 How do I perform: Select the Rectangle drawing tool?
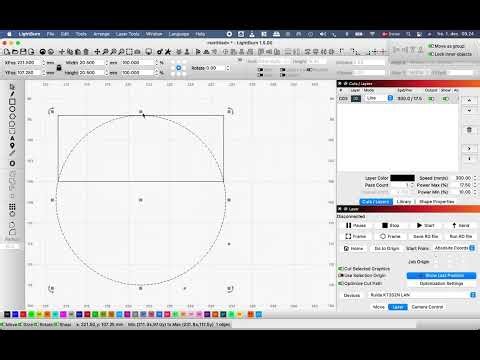click(x=12, y=102)
